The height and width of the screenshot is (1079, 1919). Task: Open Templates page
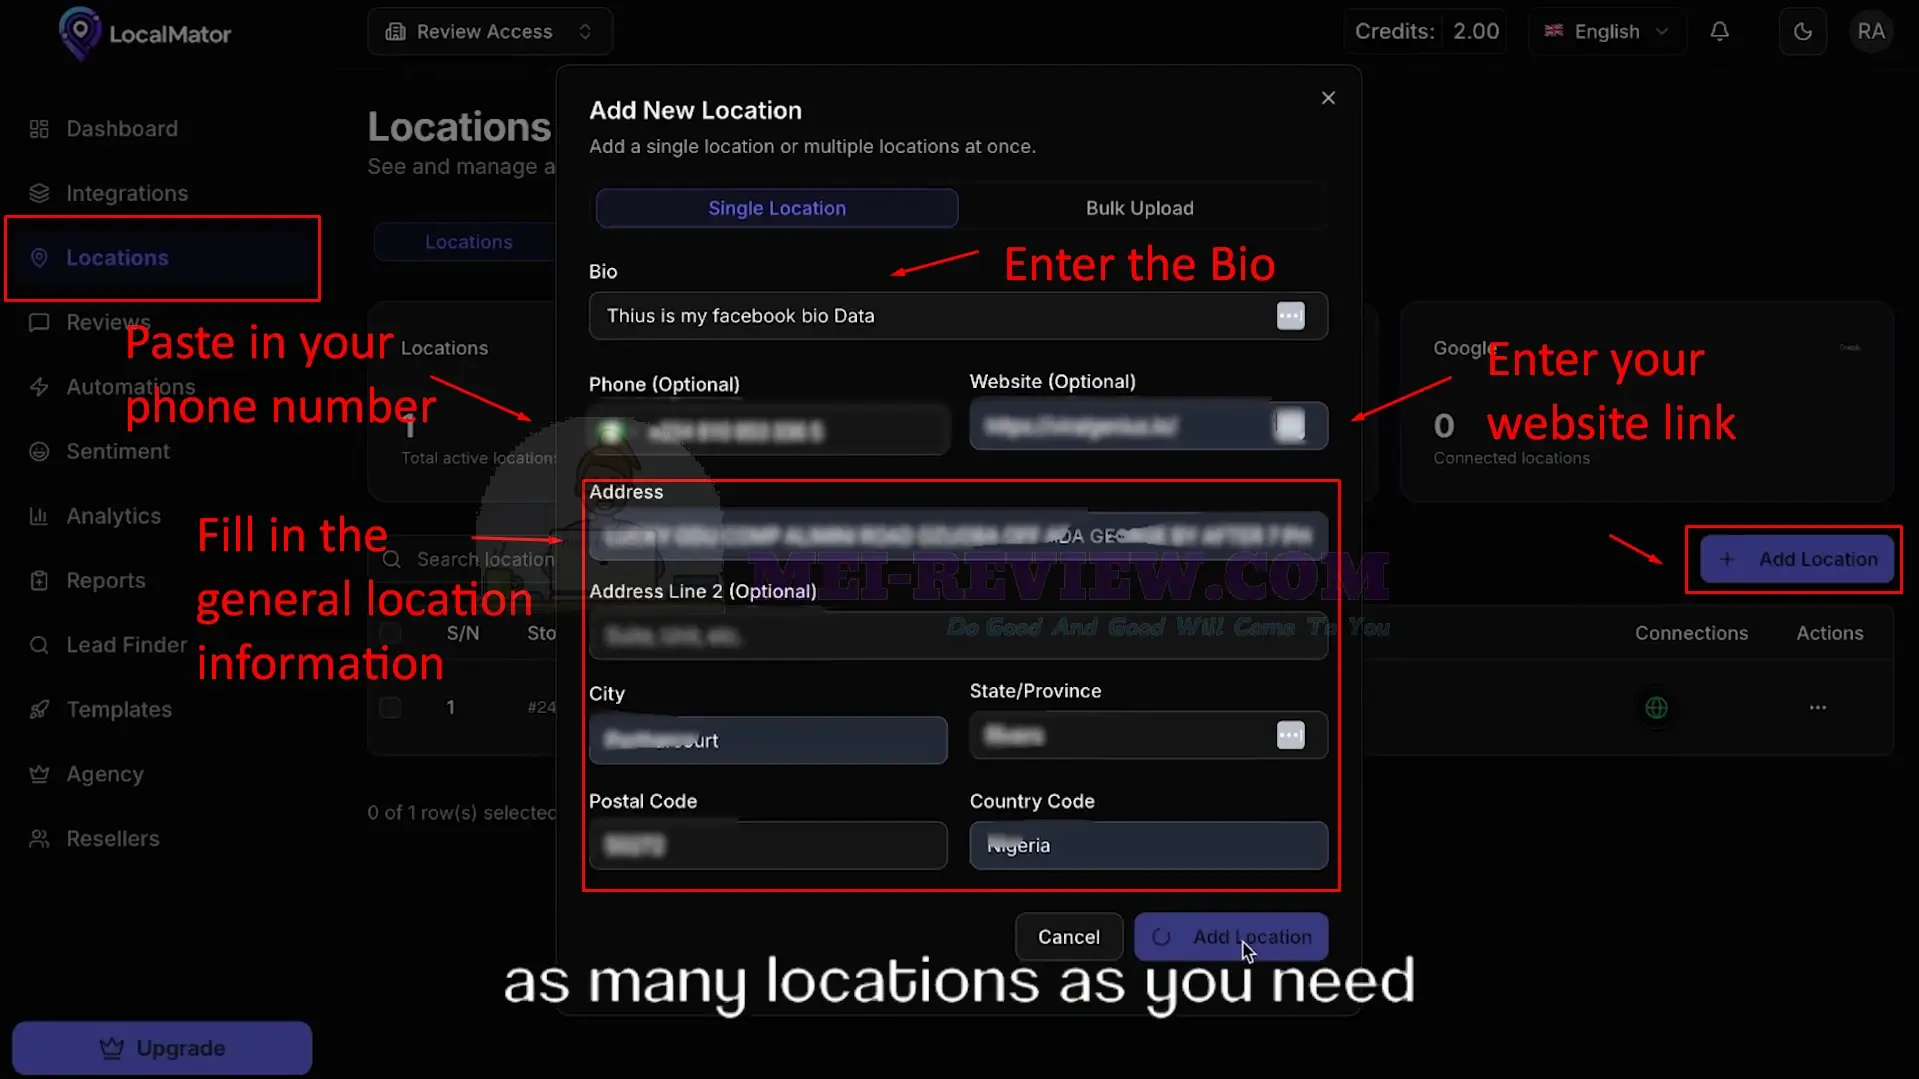119,710
